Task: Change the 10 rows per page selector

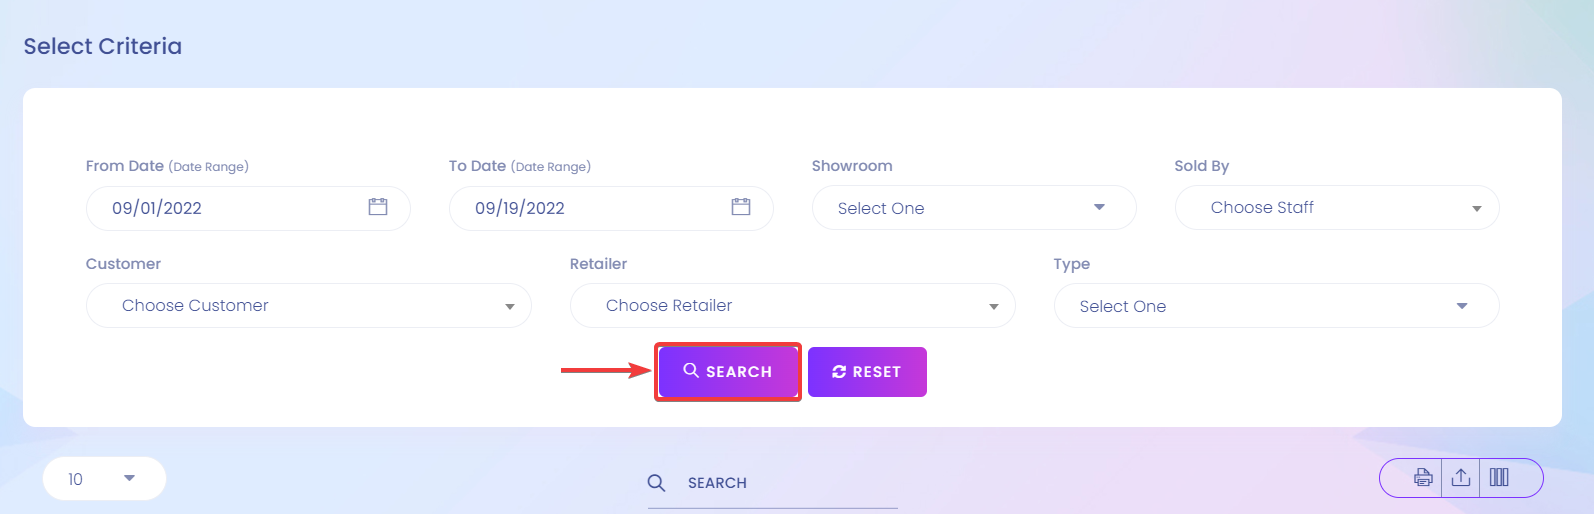Action: 104,479
